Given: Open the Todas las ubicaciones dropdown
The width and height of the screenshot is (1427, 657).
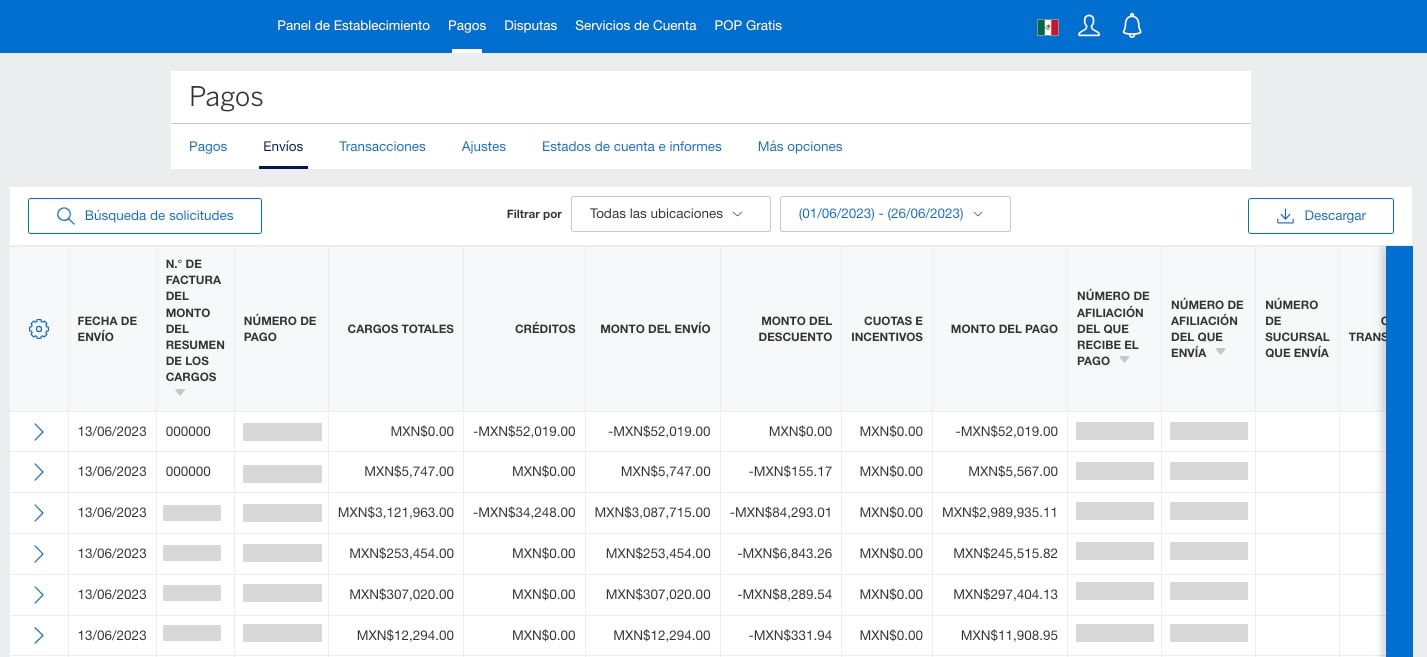Looking at the screenshot, I should tap(670, 213).
